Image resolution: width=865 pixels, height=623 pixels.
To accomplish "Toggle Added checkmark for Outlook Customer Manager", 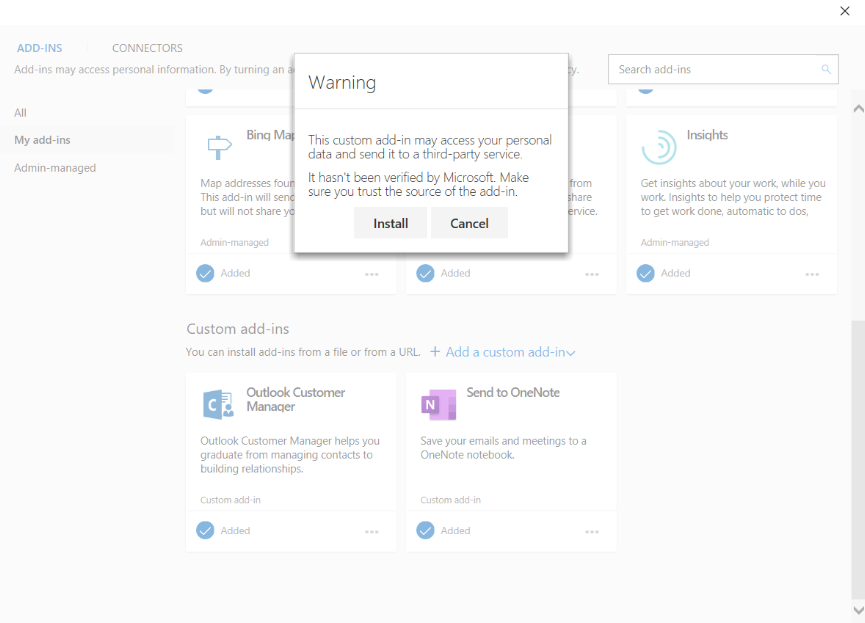I will click(x=205, y=530).
